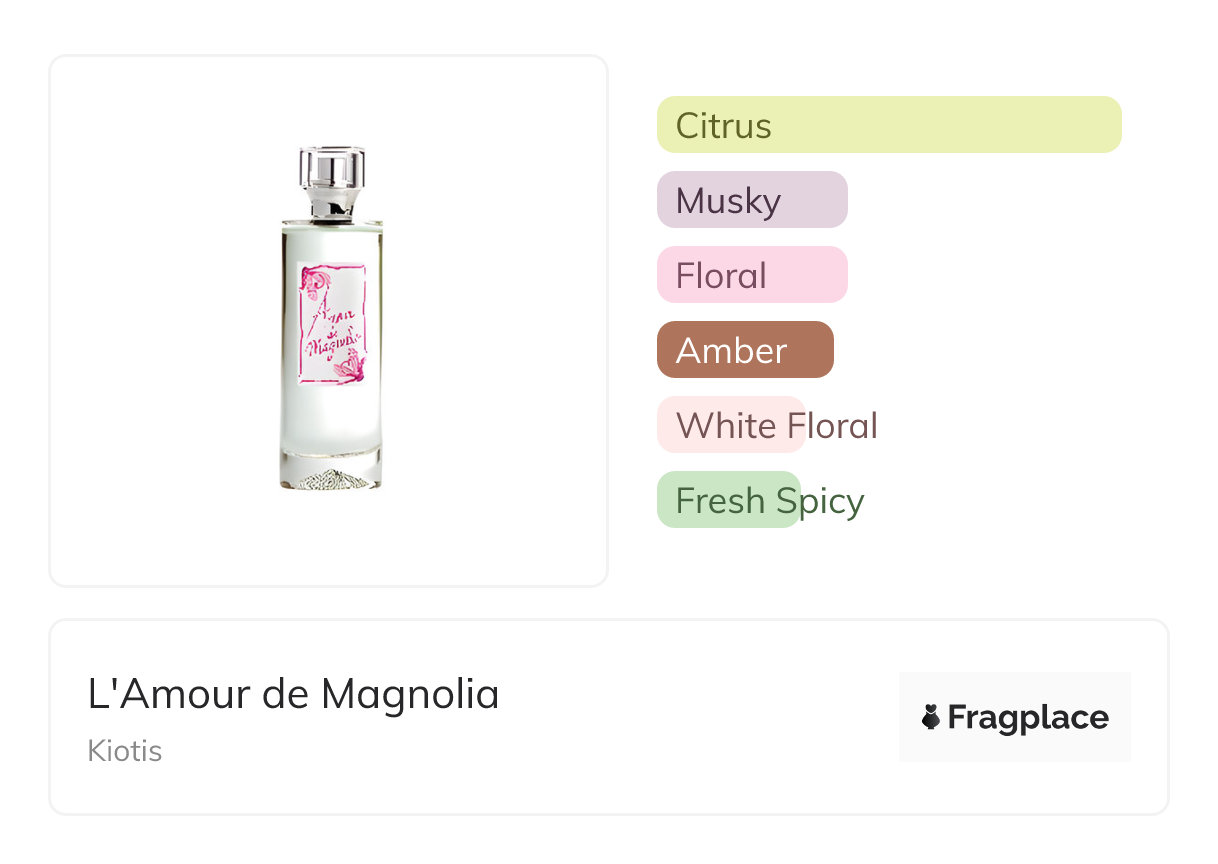Select the Citrus accord bar
Screen dimensions: 1218x864
(x=888, y=125)
